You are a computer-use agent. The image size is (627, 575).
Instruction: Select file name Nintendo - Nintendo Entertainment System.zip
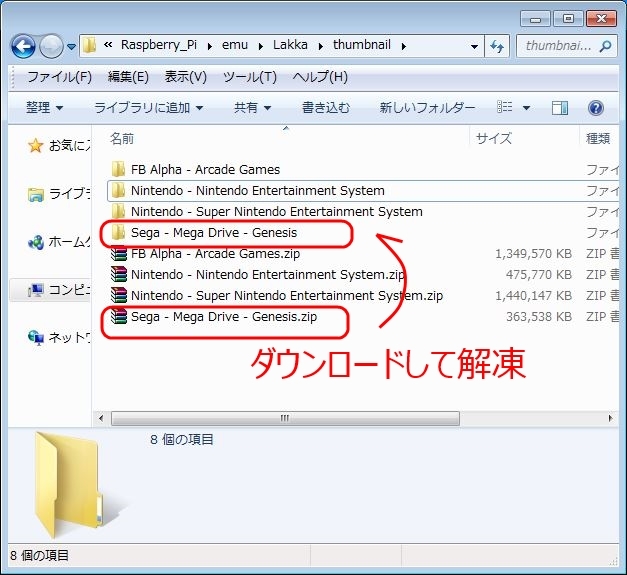pyautogui.click(x=268, y=275)
